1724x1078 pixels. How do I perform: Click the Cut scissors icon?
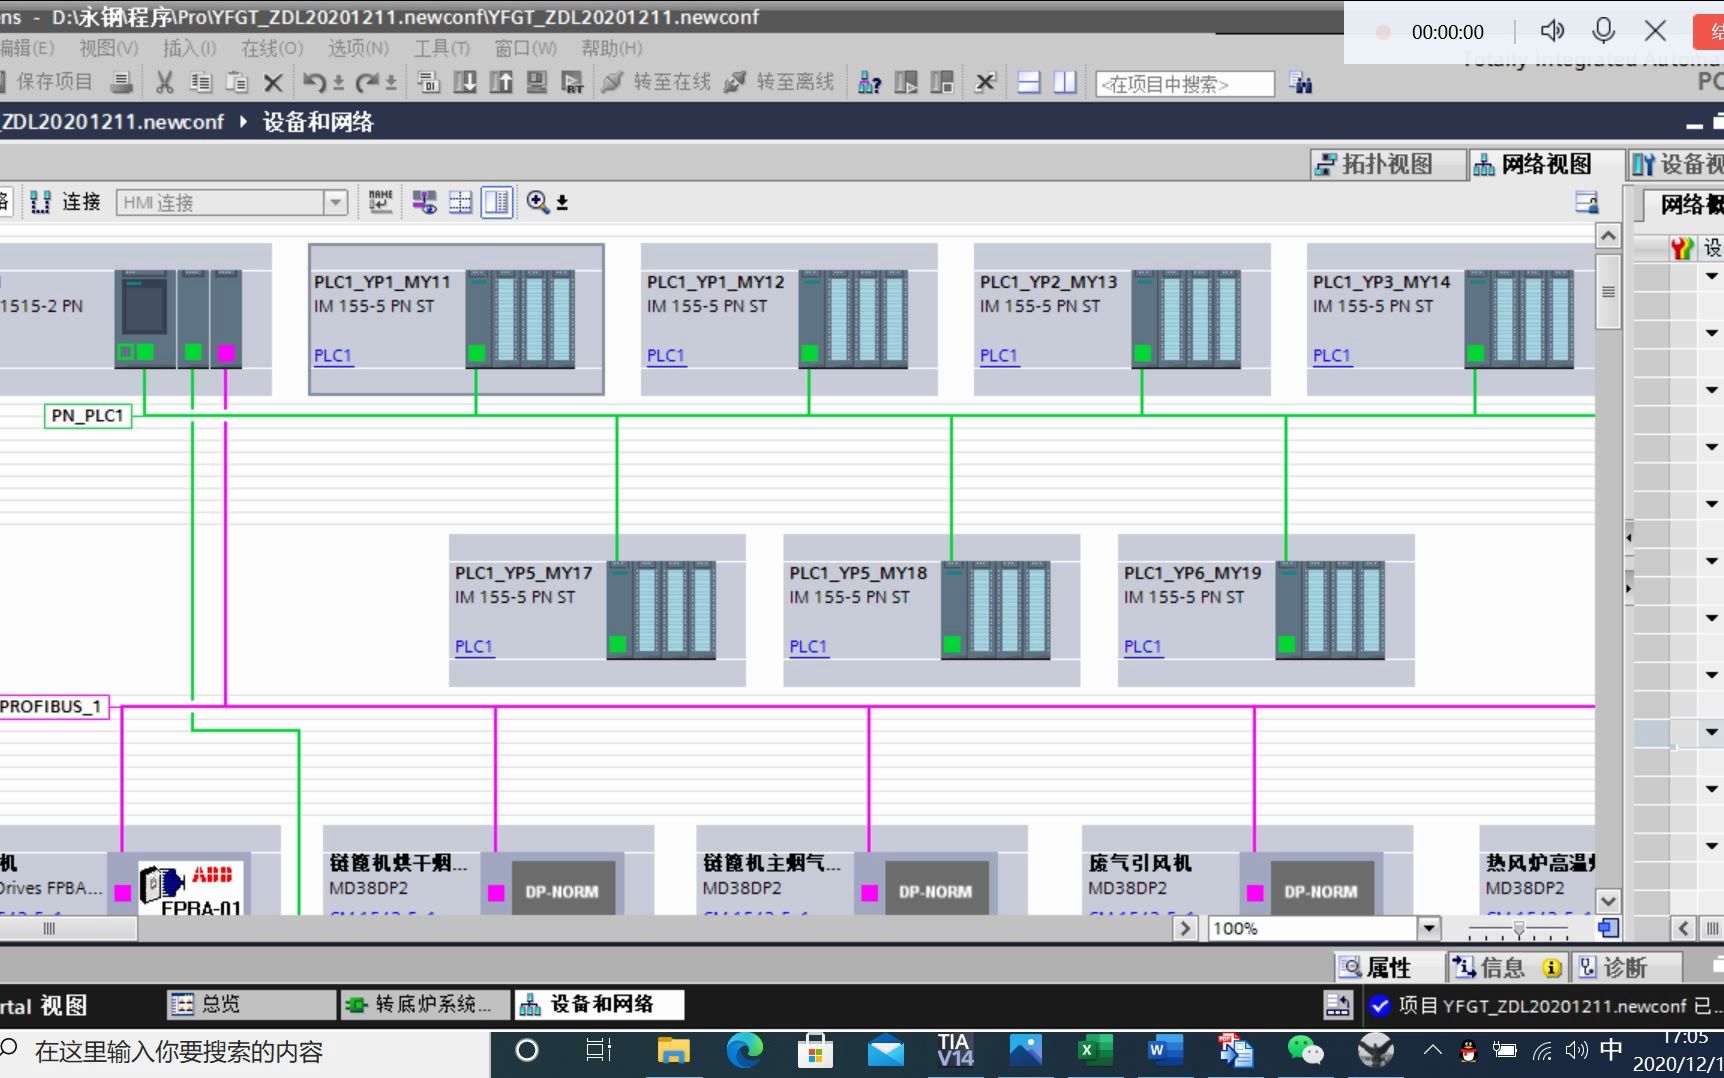click(165, 83)
